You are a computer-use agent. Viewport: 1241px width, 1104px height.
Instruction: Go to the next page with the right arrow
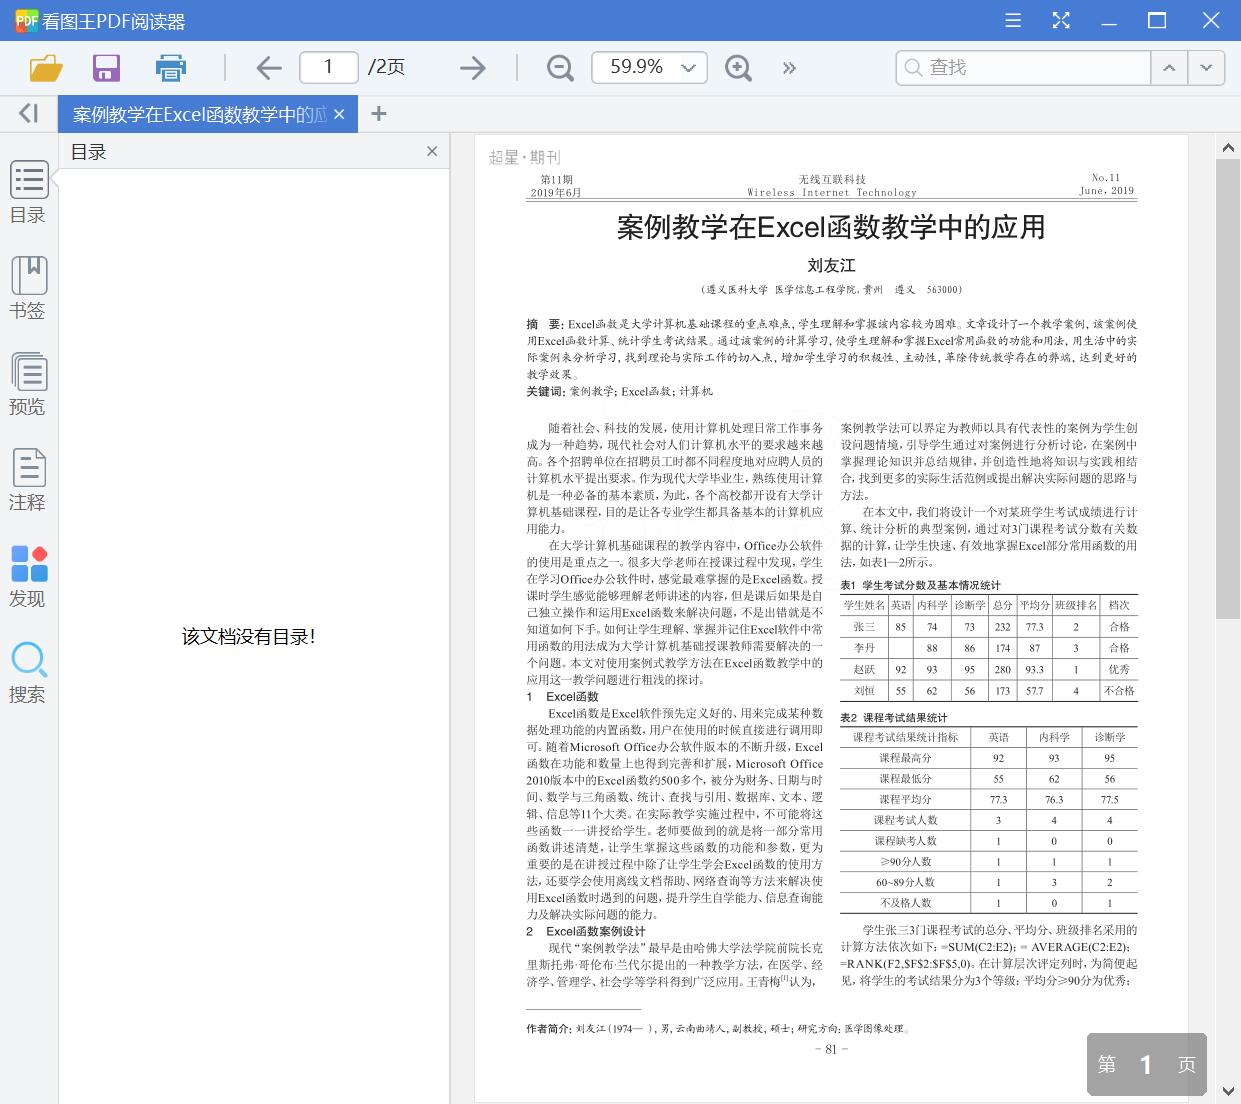tap(472, 68)
